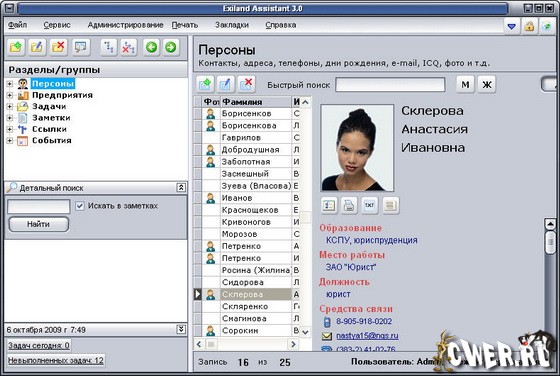Click the magnifier icon of Детальный поиск
This screenshot has width=560, height=376.
[x=12, y=187]
